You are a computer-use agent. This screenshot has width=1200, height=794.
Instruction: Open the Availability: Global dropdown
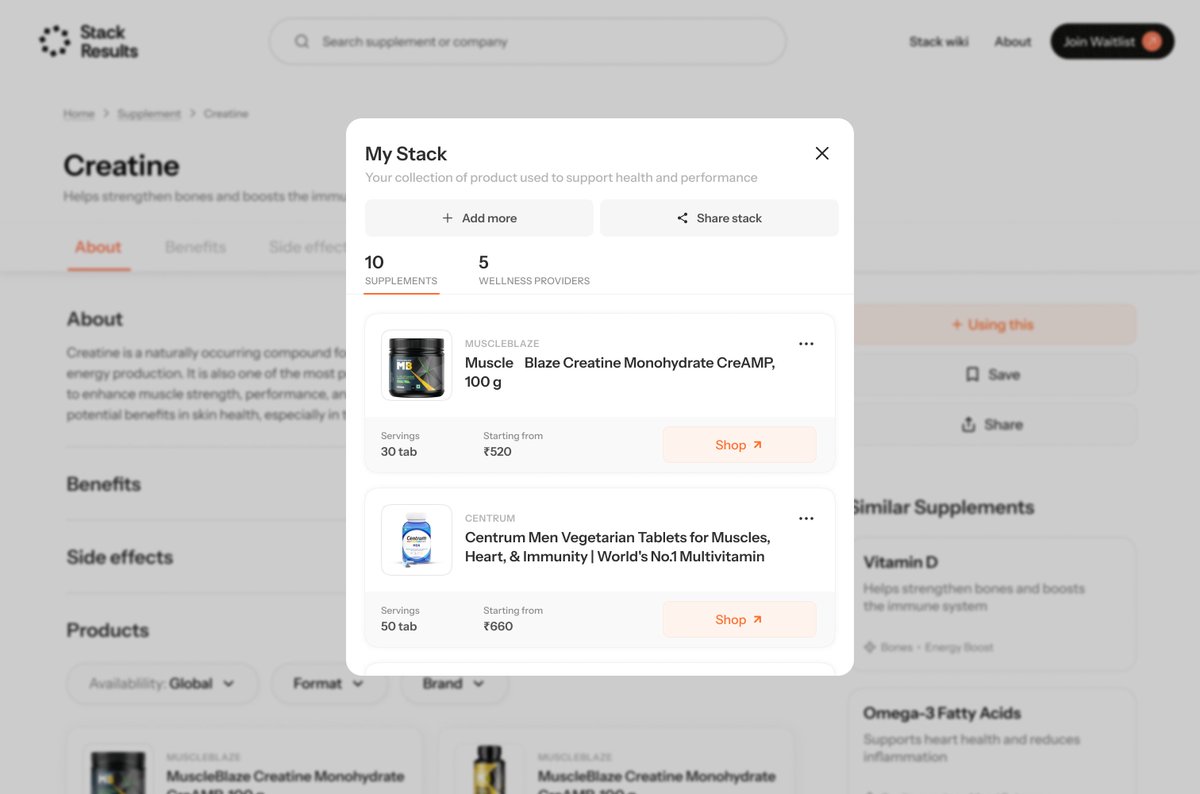[162, 684]
